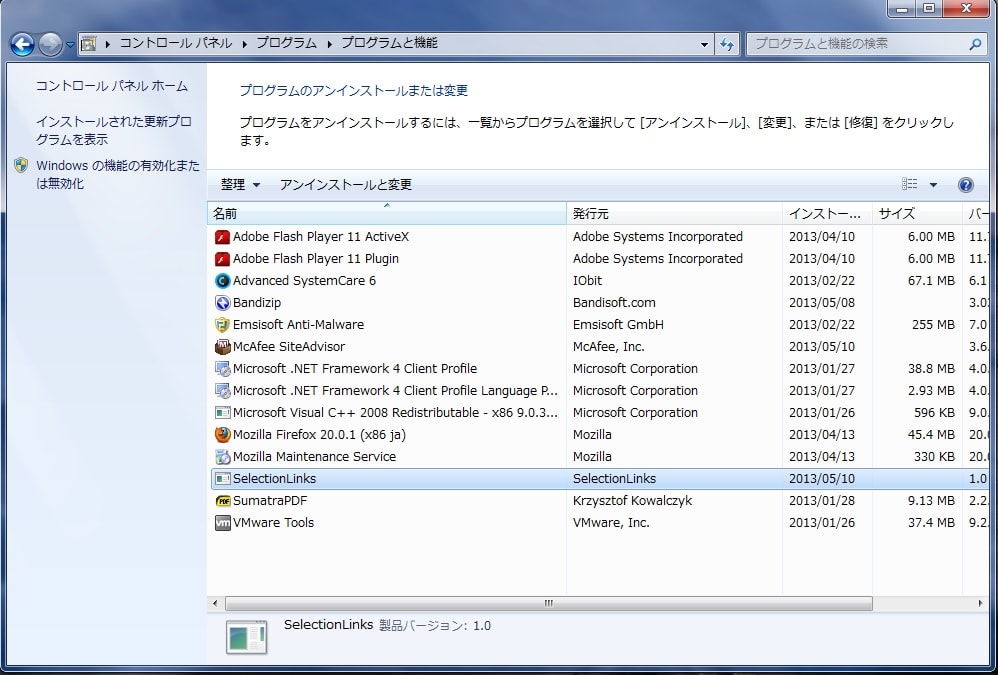Expand the breadcrumb arrow before コントロール パネル
Viewport: 998px width, 675px height.
(x=108, y=44)
